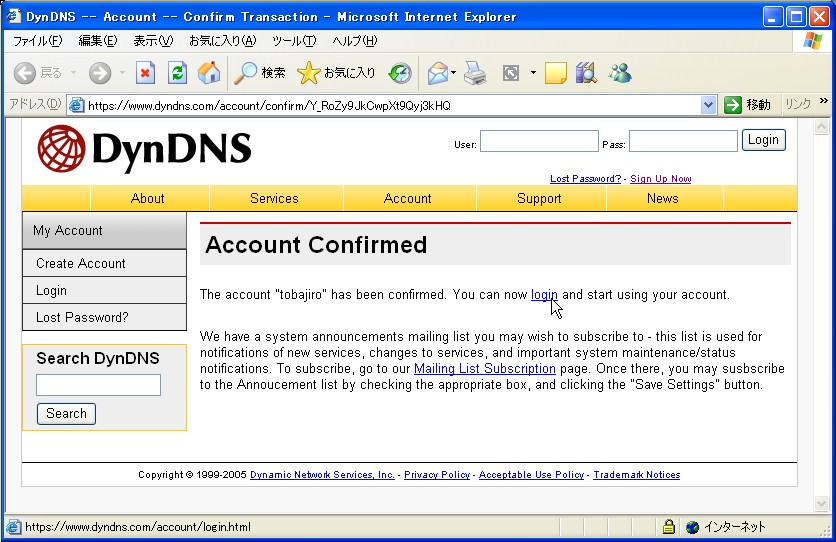Click Login in sidebar menu
Screen dimensions: 836x542
(104, 290)
